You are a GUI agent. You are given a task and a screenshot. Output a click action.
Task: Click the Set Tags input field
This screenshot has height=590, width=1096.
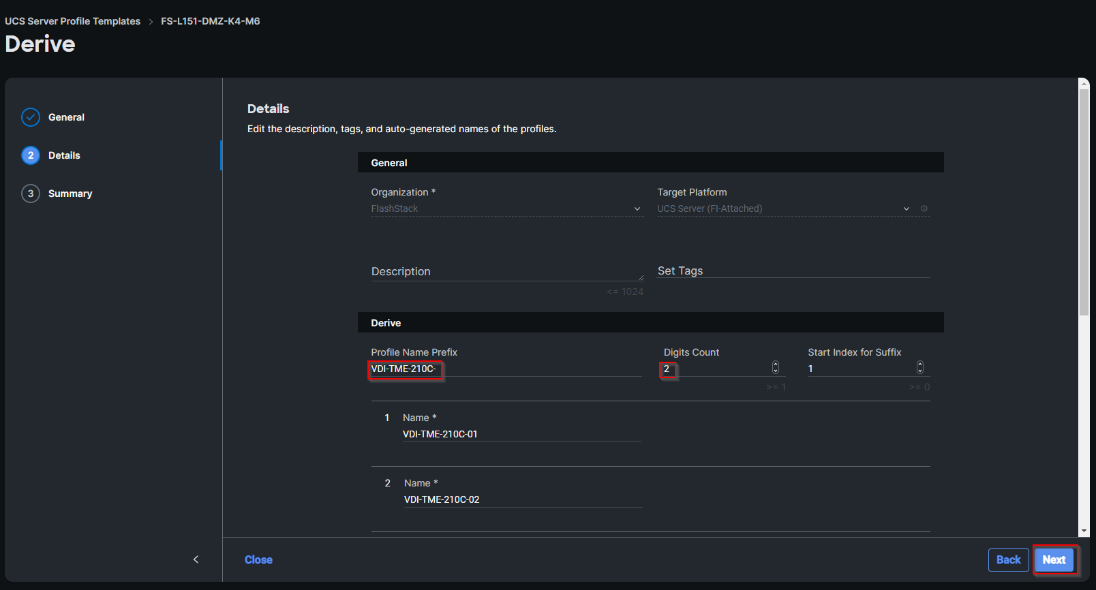tap(793, 271)
